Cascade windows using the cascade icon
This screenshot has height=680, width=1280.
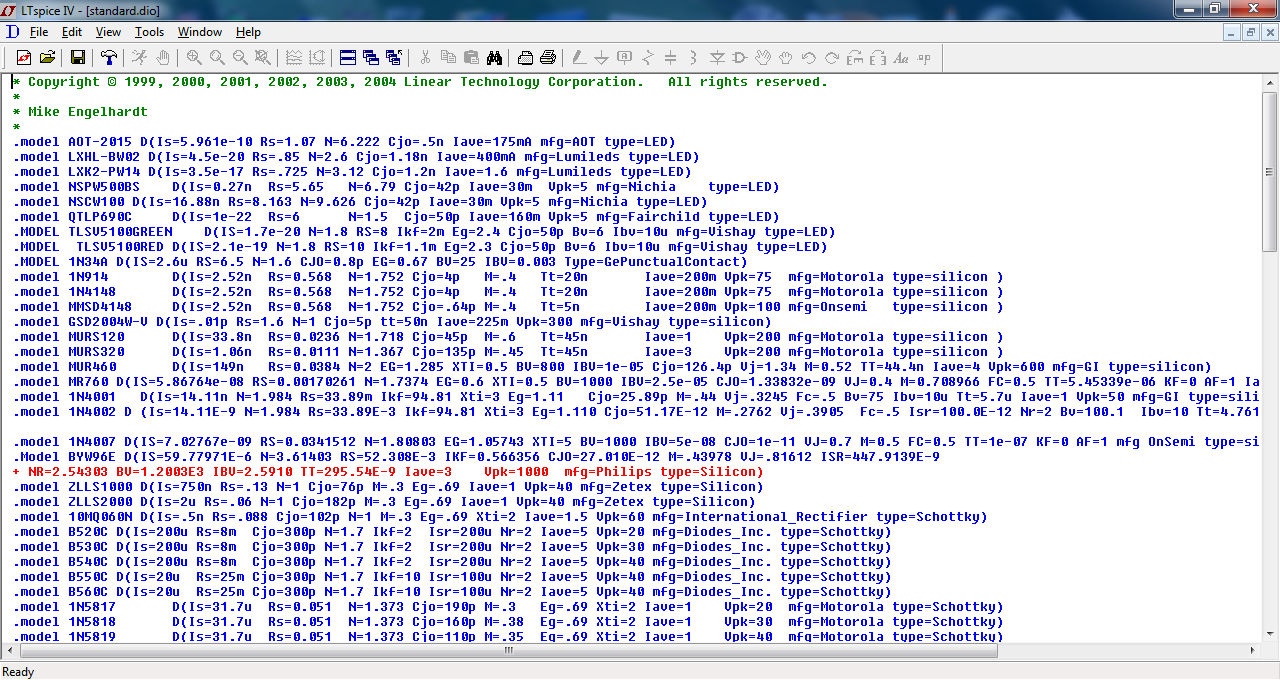click(x=370, y=58)
